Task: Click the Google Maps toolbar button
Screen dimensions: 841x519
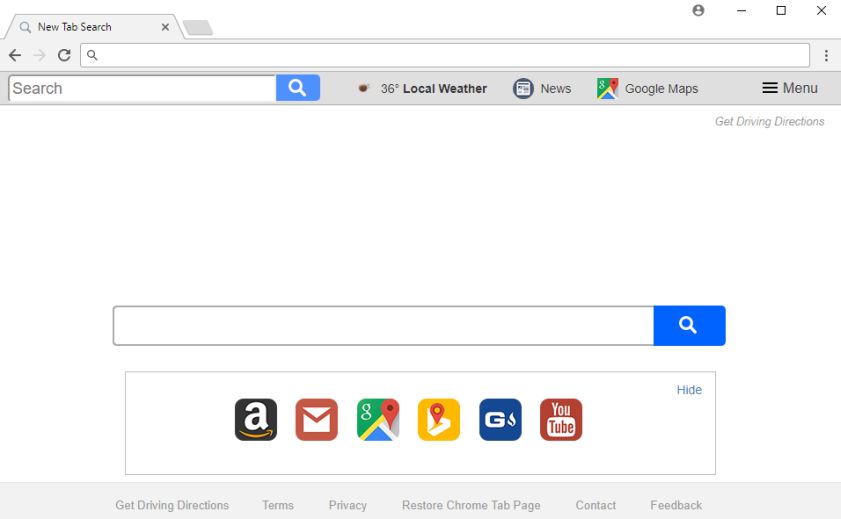Action: click(x=647, y=88)
